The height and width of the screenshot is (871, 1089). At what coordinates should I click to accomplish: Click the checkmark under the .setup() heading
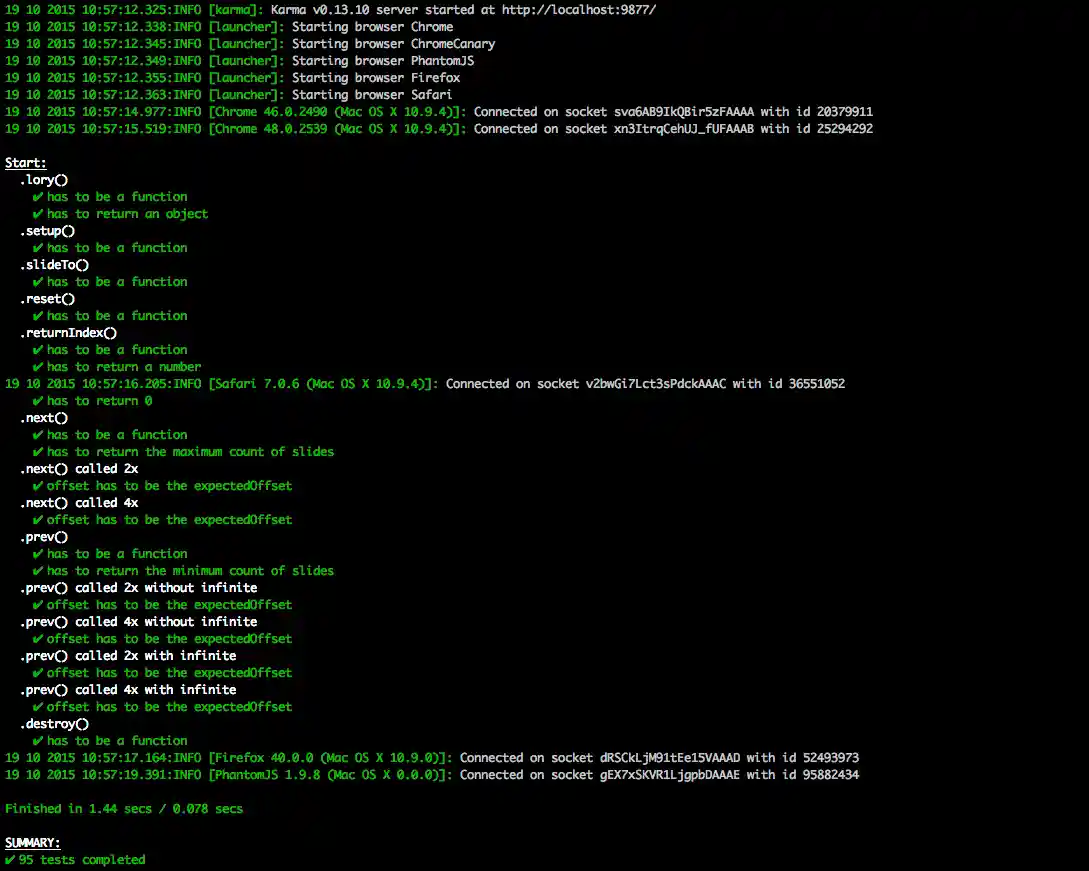click(x=38, y=248)
